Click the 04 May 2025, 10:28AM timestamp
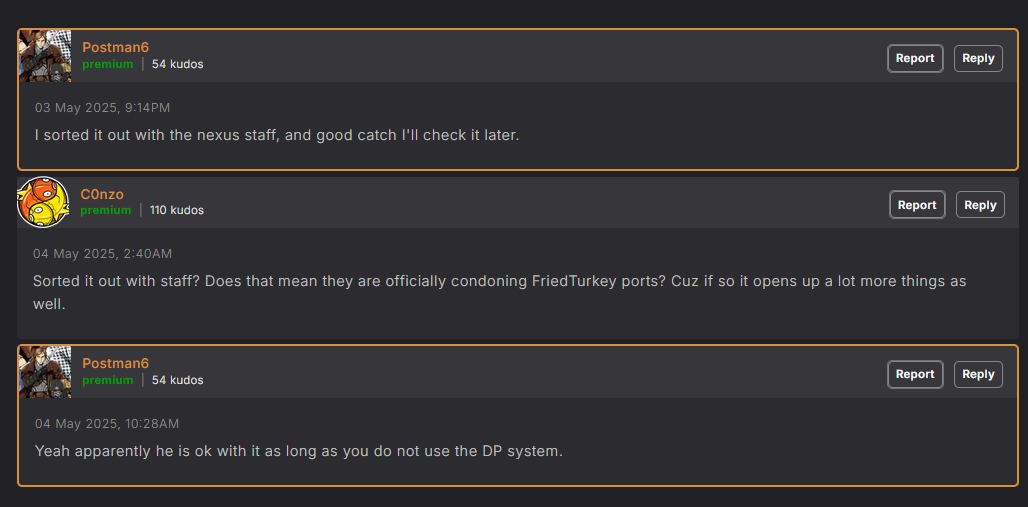 (107, 424)
